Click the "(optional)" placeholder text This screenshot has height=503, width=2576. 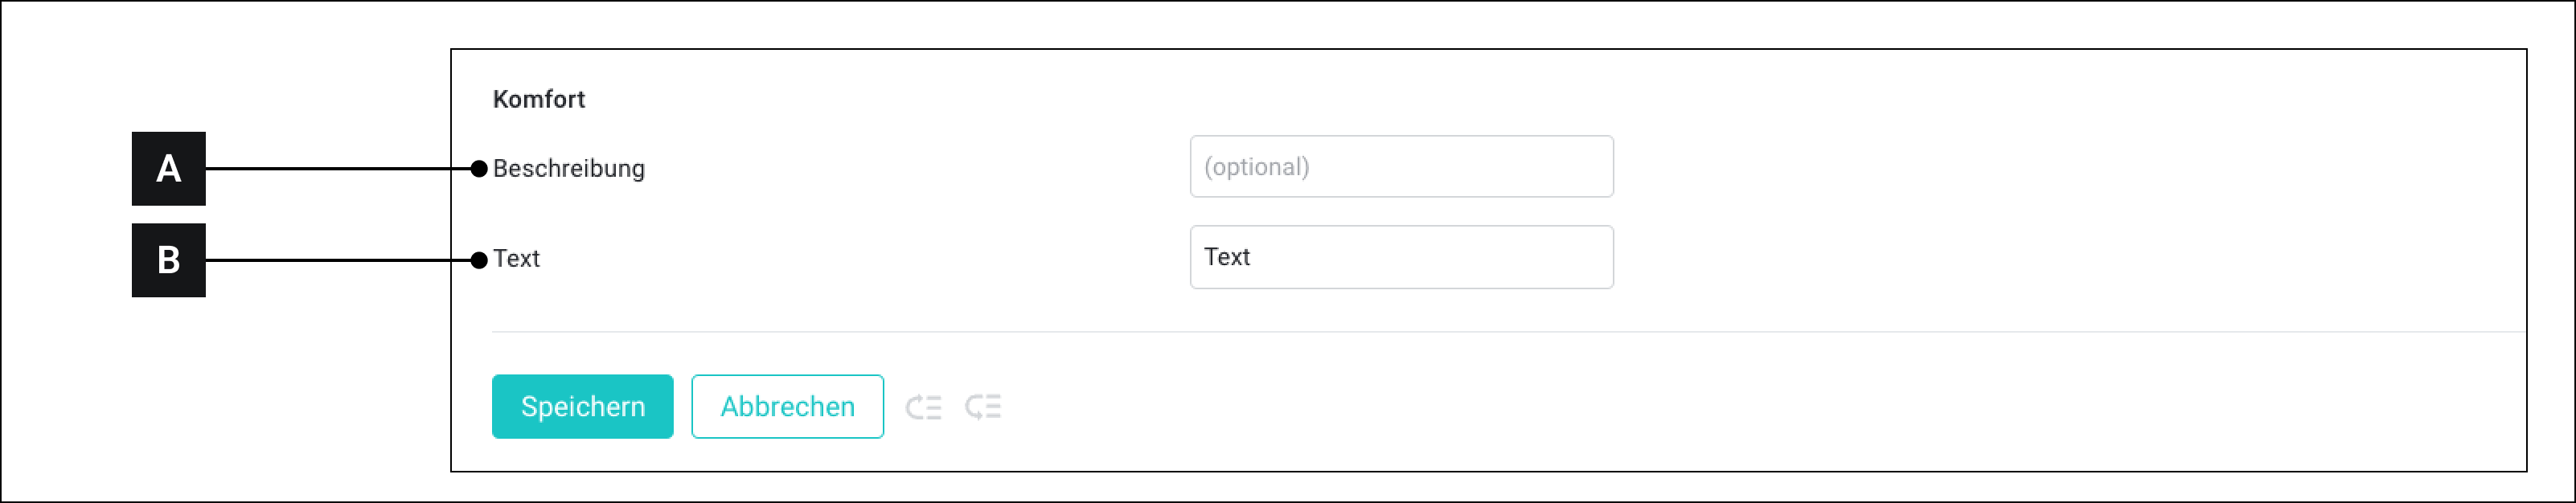1256,167
